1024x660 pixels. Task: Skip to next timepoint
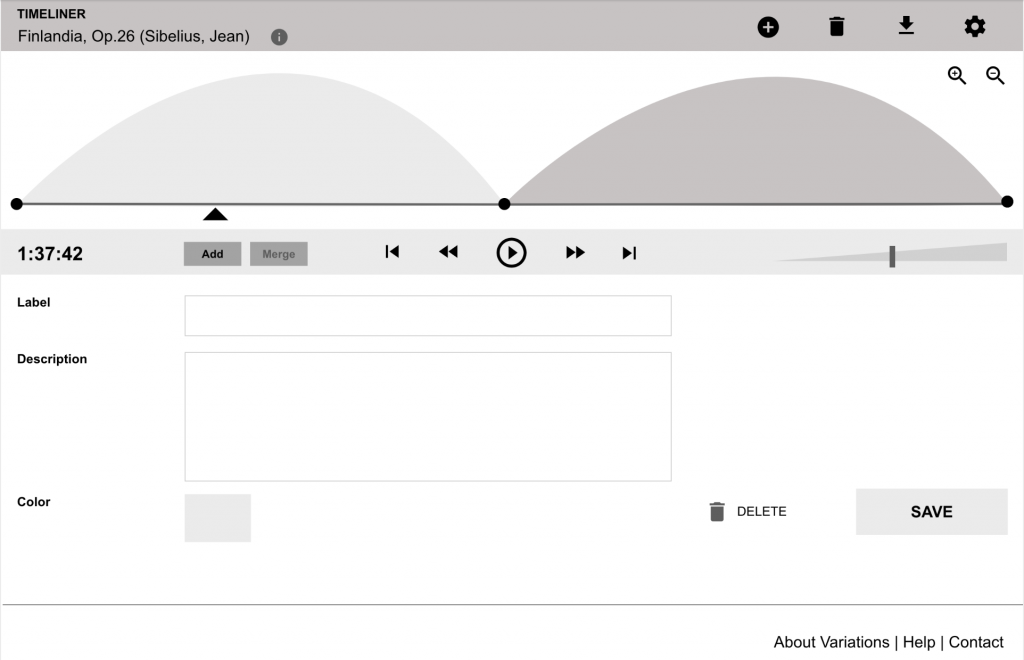630,253
